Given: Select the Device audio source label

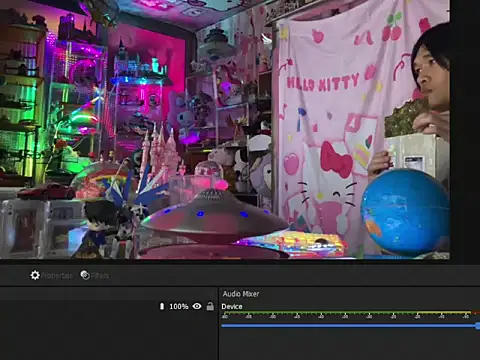Looking at the screenshot, I should [232, 307].
